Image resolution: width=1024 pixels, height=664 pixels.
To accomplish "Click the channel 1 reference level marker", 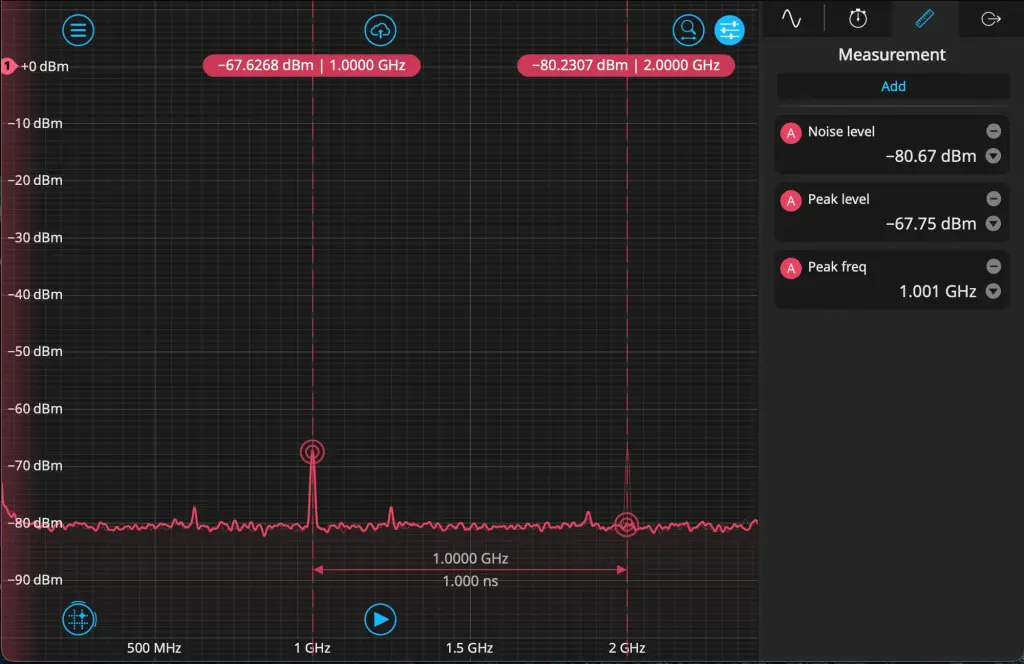I will [8, 66].
